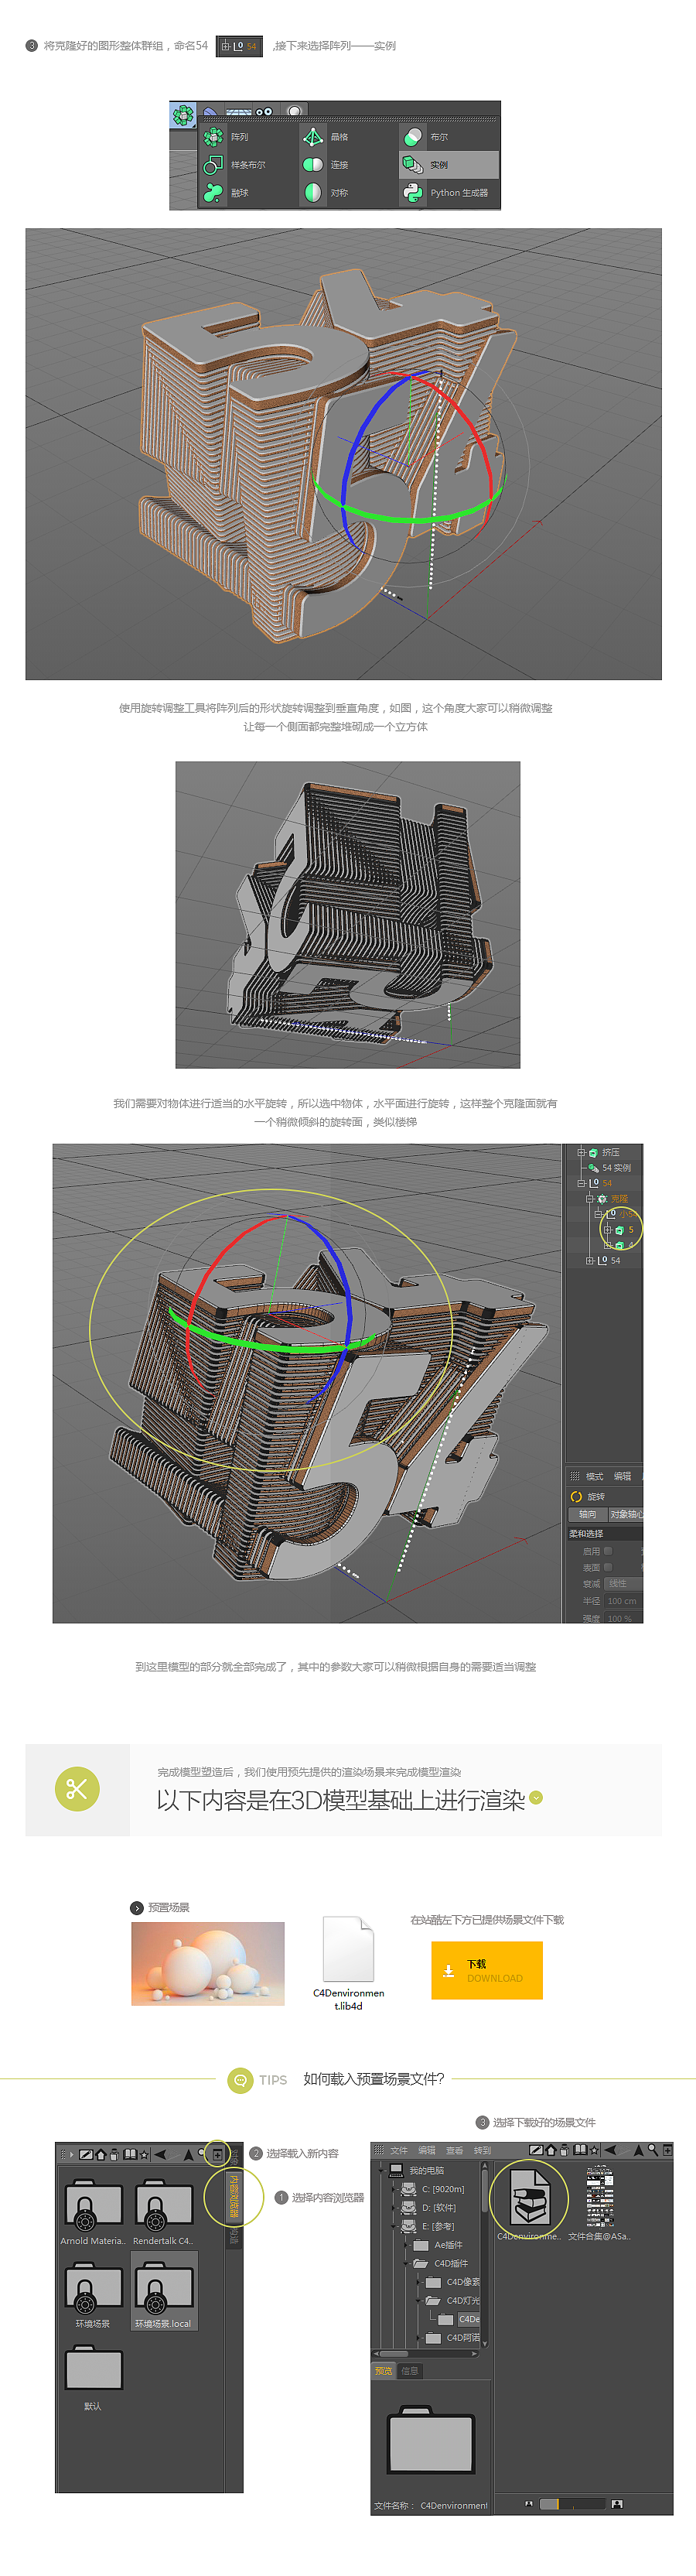Open 转到 go-to menu in browser

click(x=482, y=2150)
